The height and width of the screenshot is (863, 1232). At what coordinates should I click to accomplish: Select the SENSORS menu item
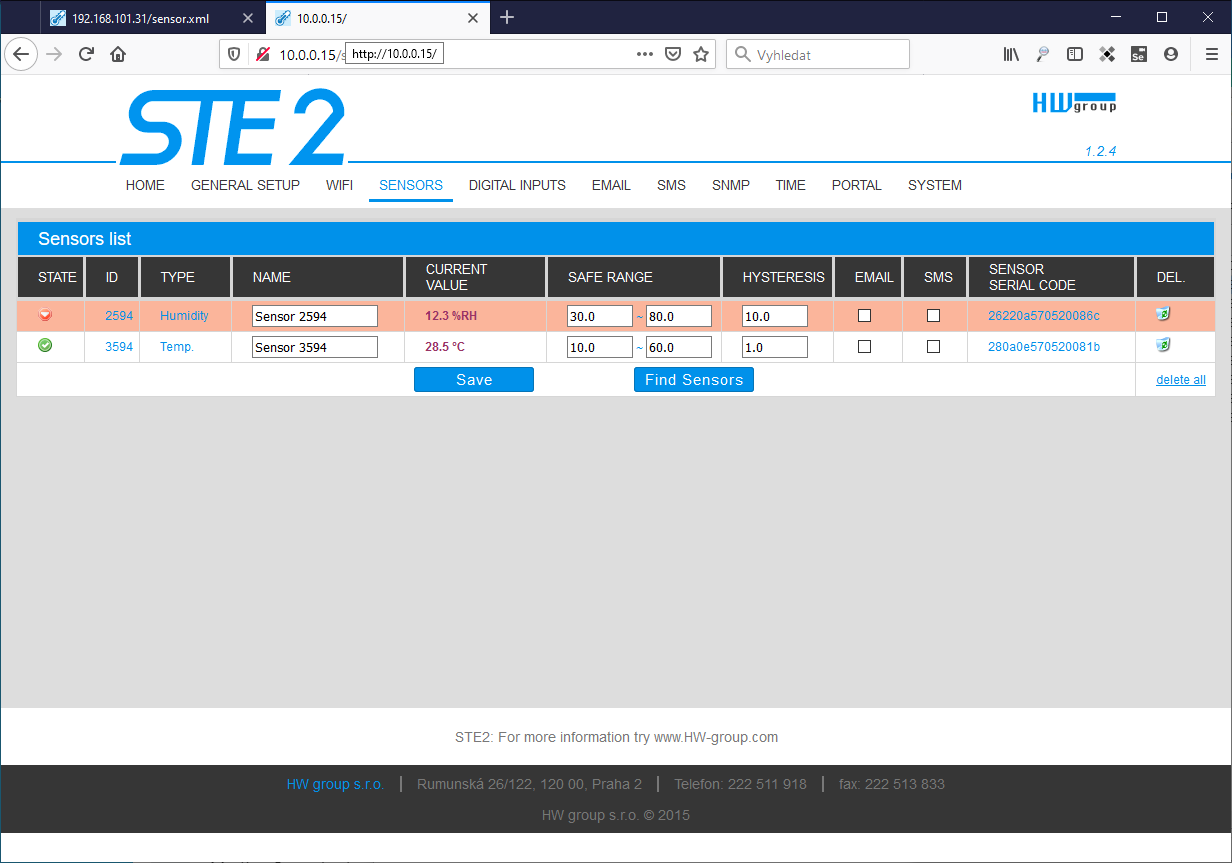pos(411,185)
